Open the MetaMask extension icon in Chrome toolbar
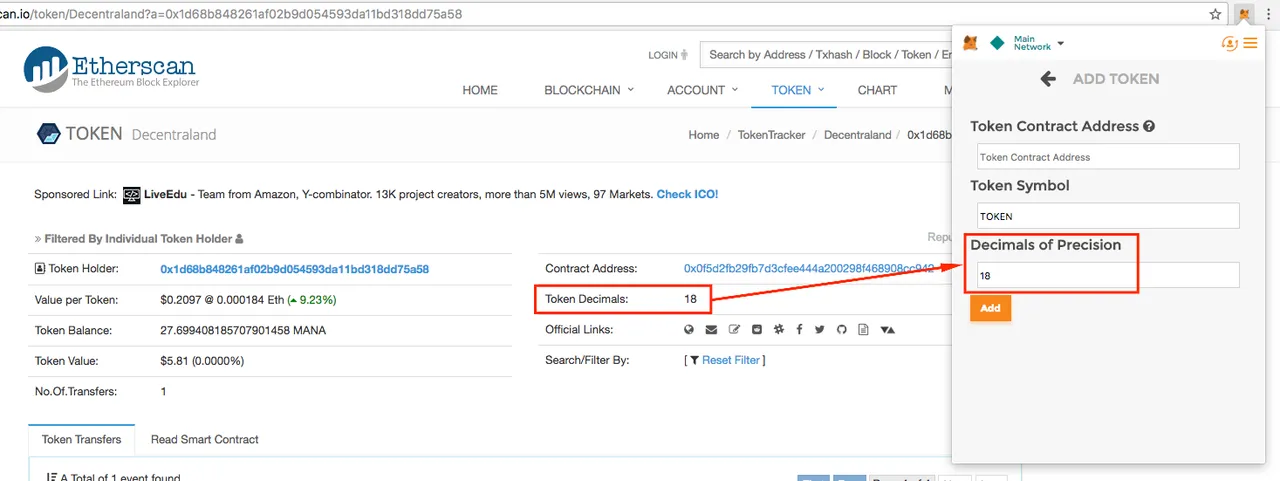 (1243, 14)
